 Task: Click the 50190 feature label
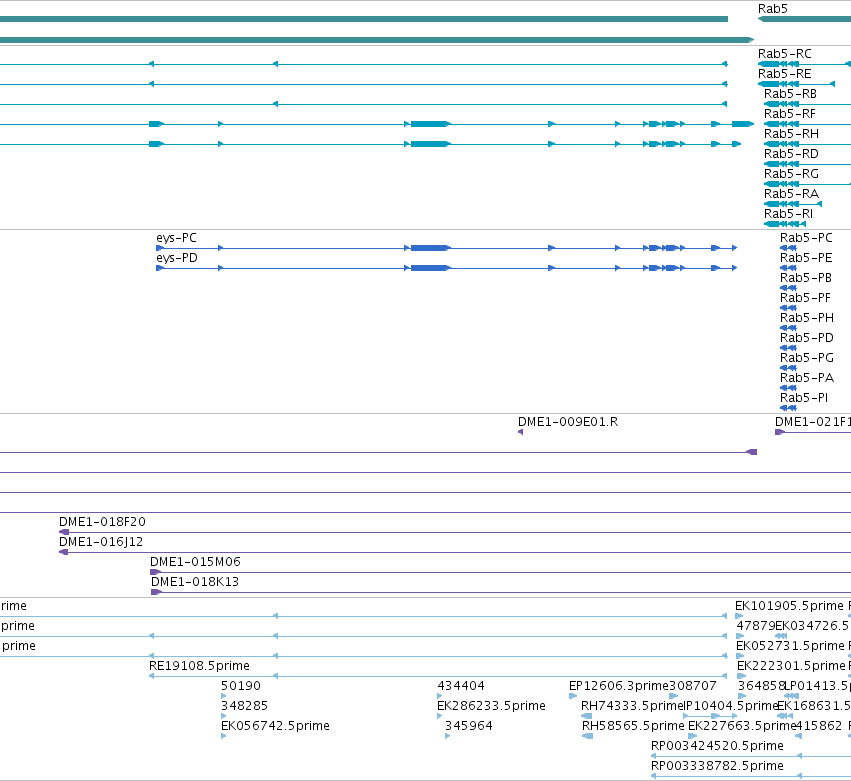241,686
